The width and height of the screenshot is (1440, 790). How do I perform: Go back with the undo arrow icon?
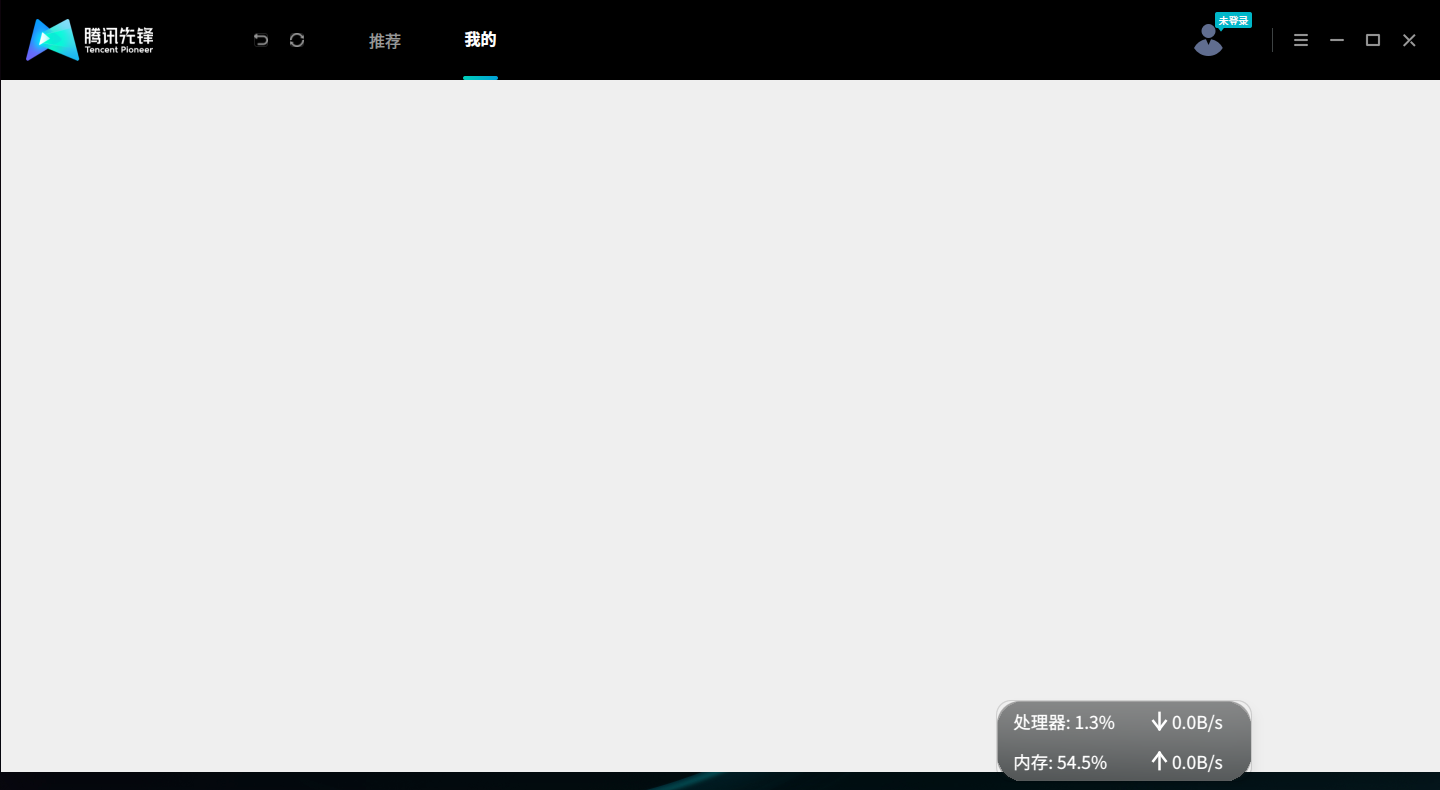[261, 40]
